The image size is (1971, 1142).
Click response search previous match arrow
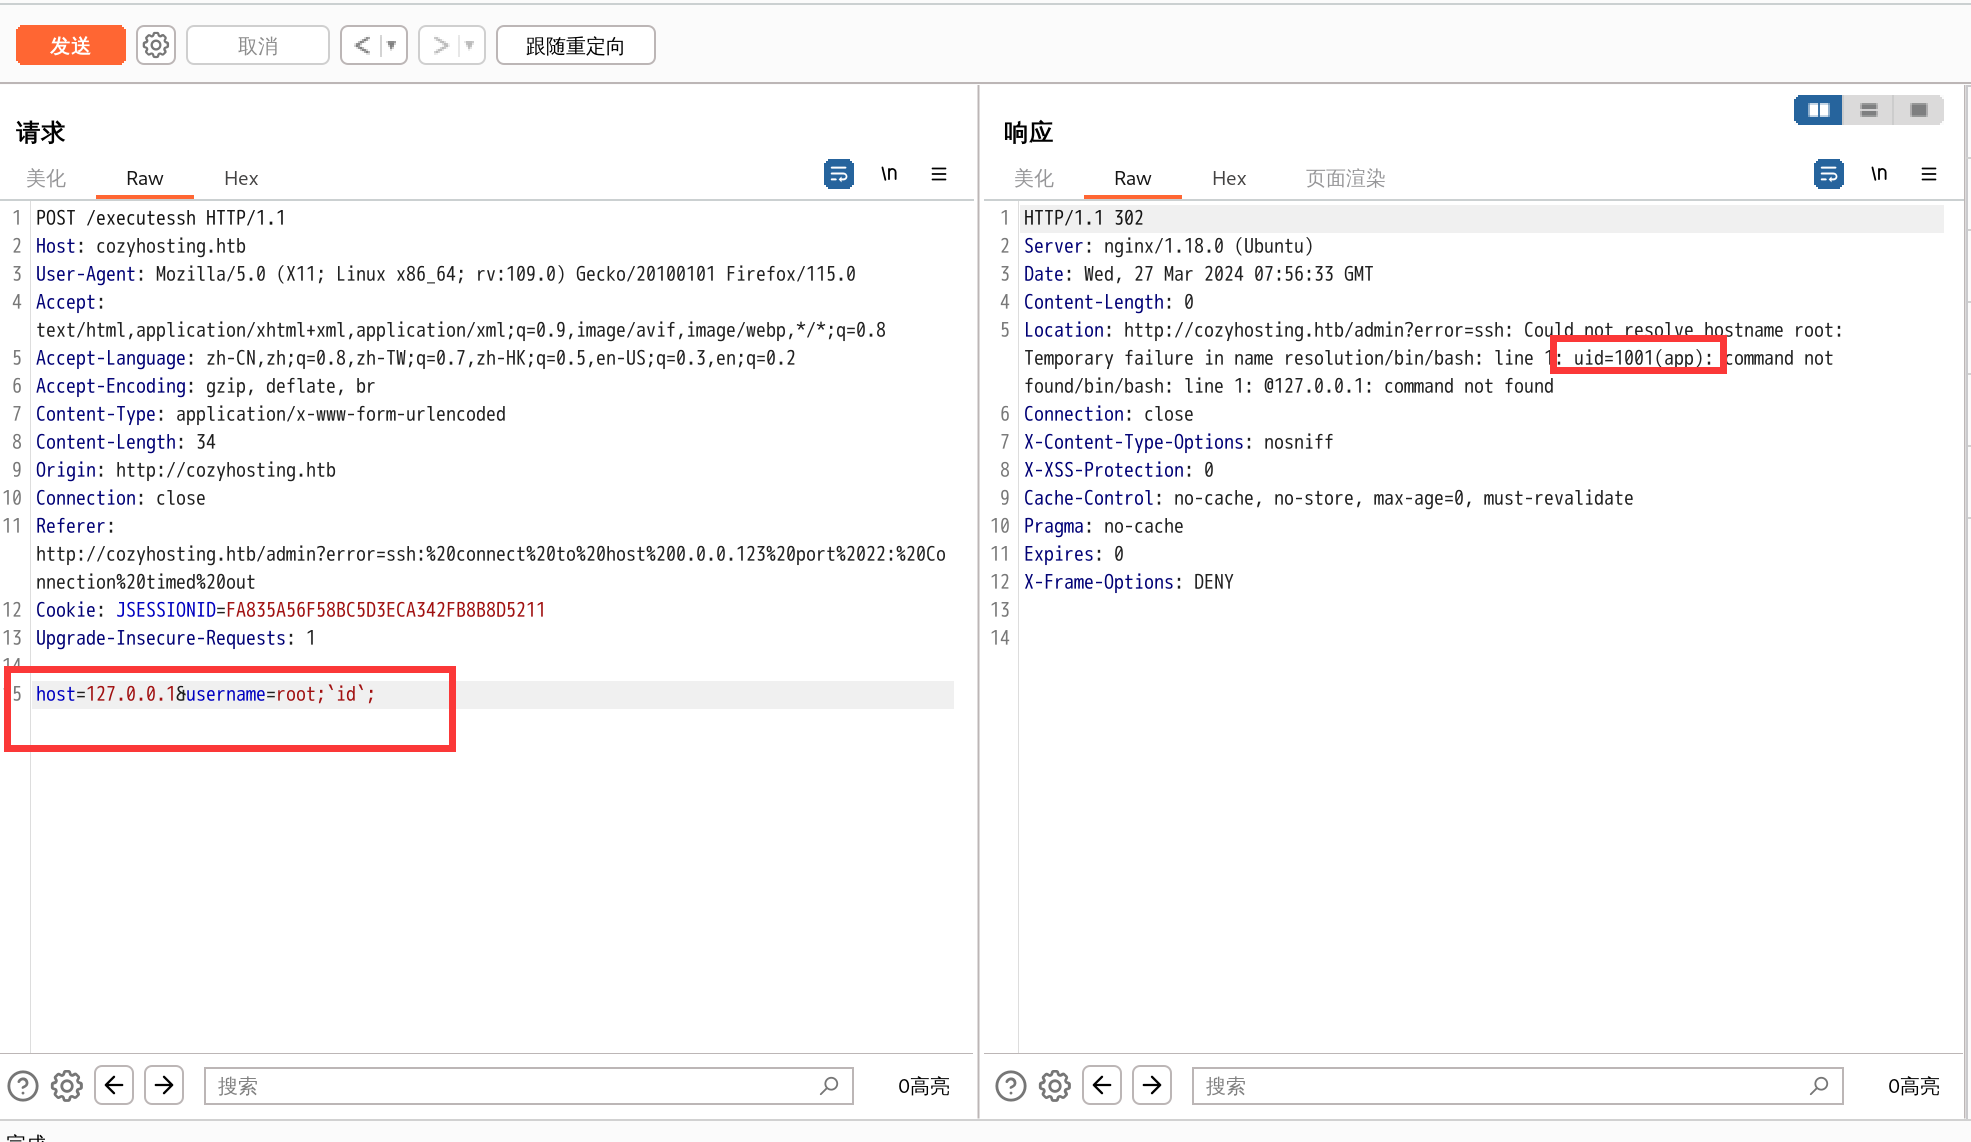click(1102, 1085)
